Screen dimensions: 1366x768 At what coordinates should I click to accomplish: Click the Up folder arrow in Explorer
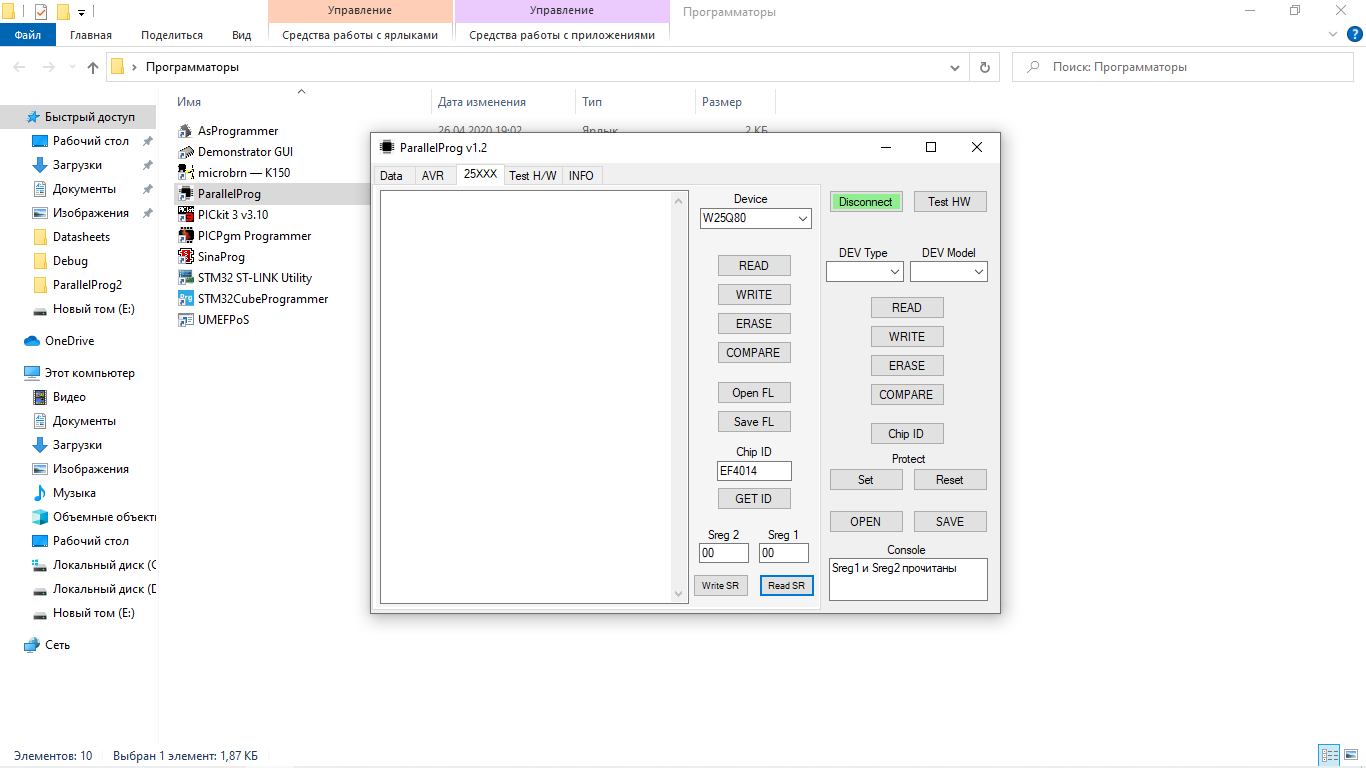(x=93, y=67)
